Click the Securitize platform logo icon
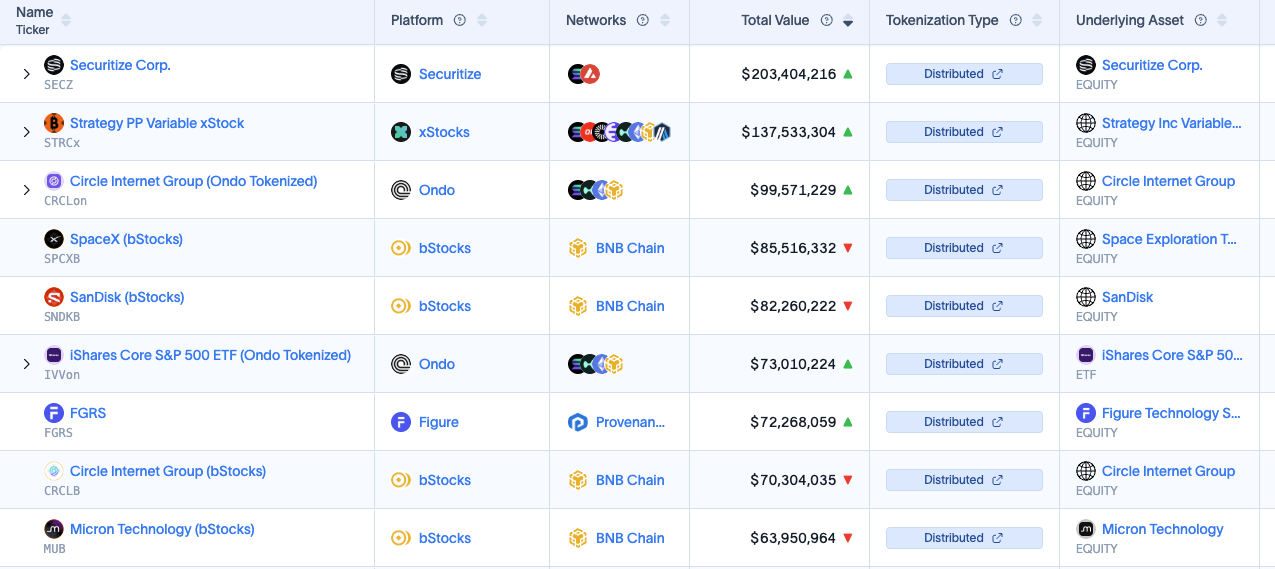 pyautogui.click(x=401, y=74)
